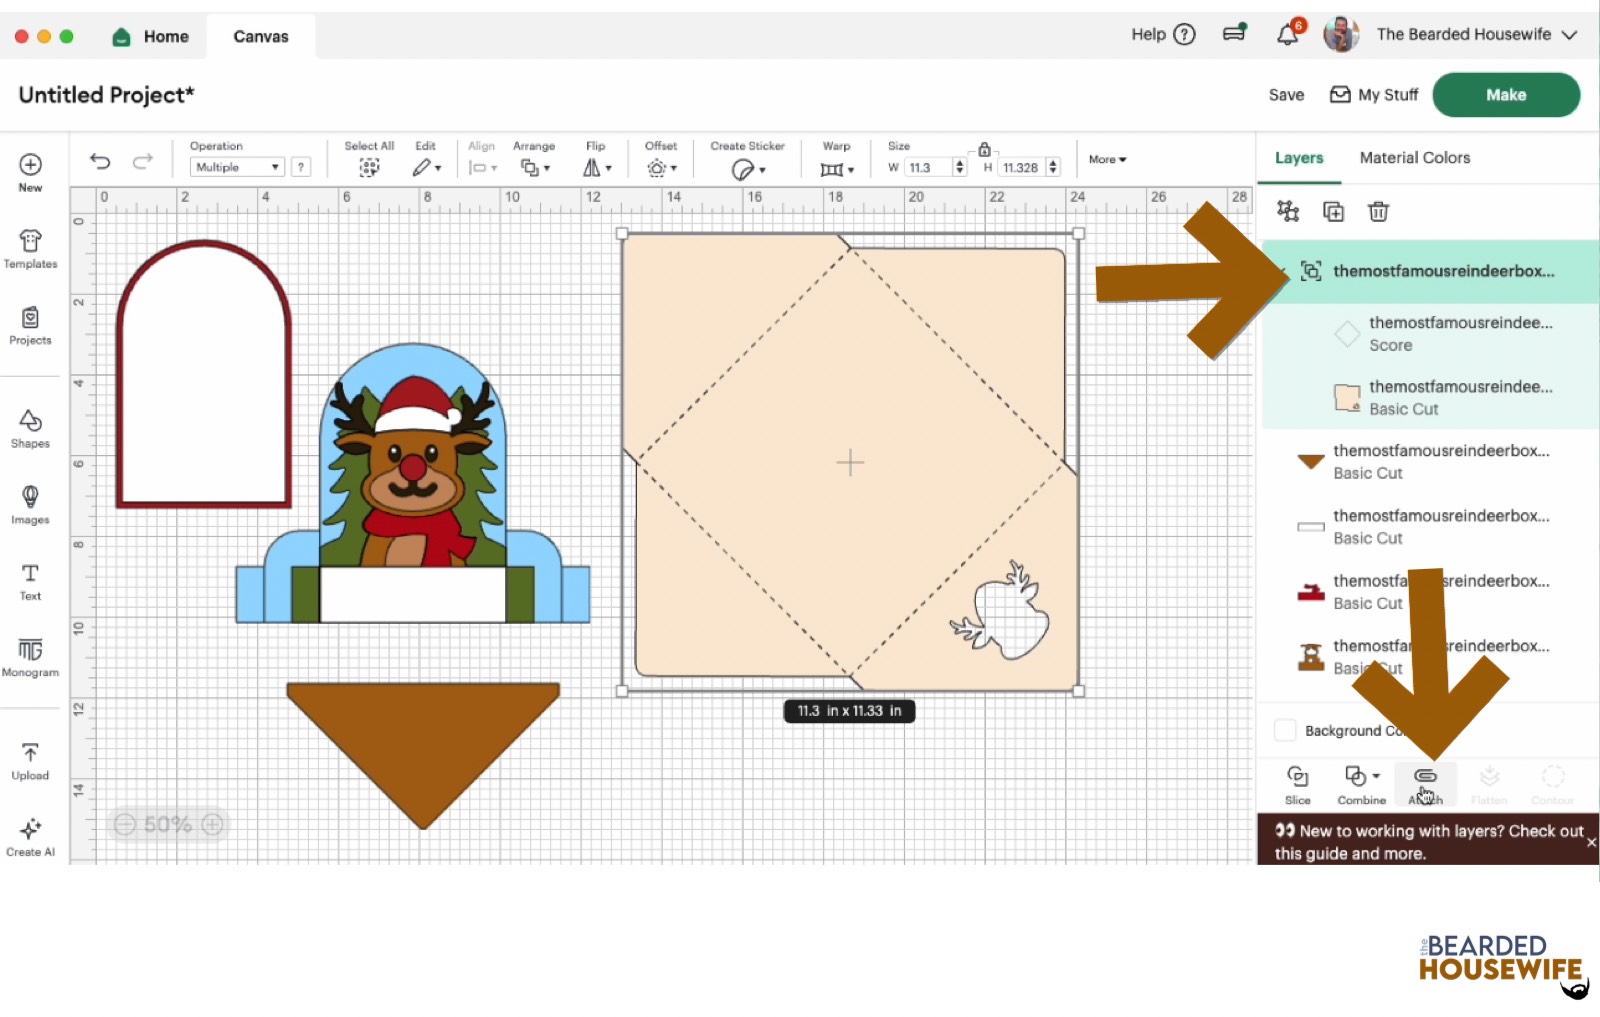
Task: Click the width input field
Action: coord(929,168)
